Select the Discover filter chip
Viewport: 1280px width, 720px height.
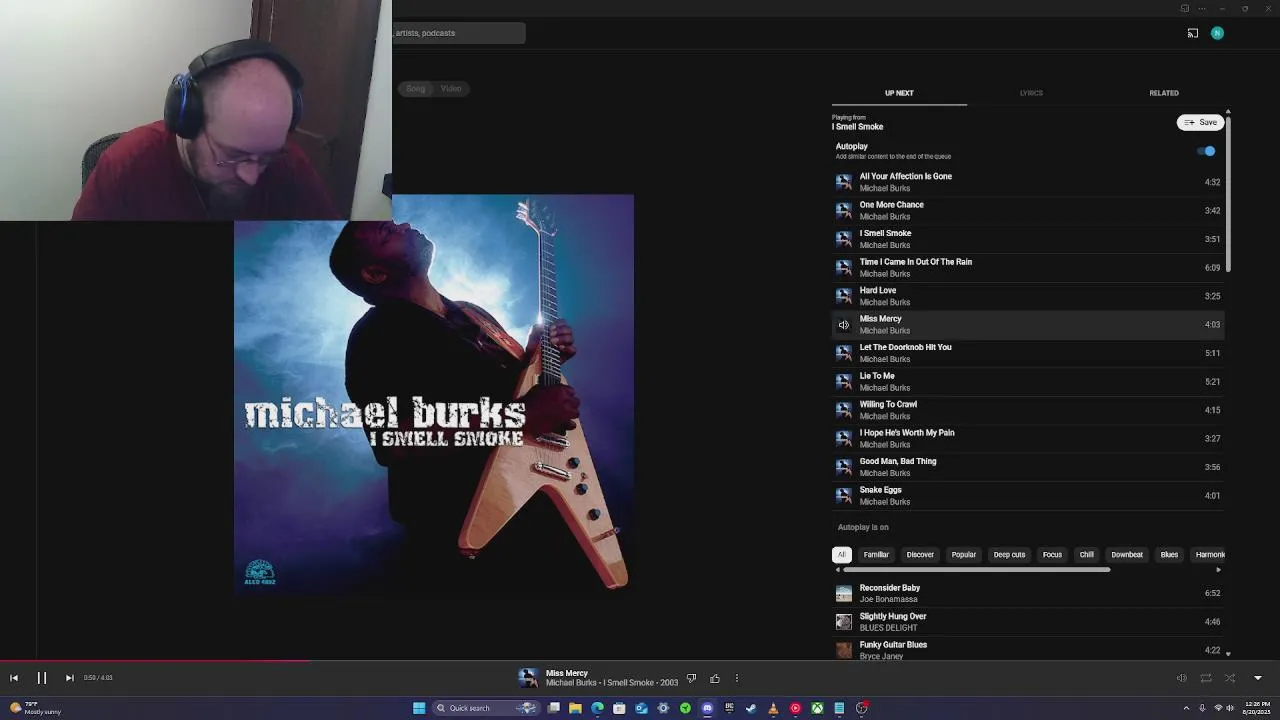[x=920, y=555]
